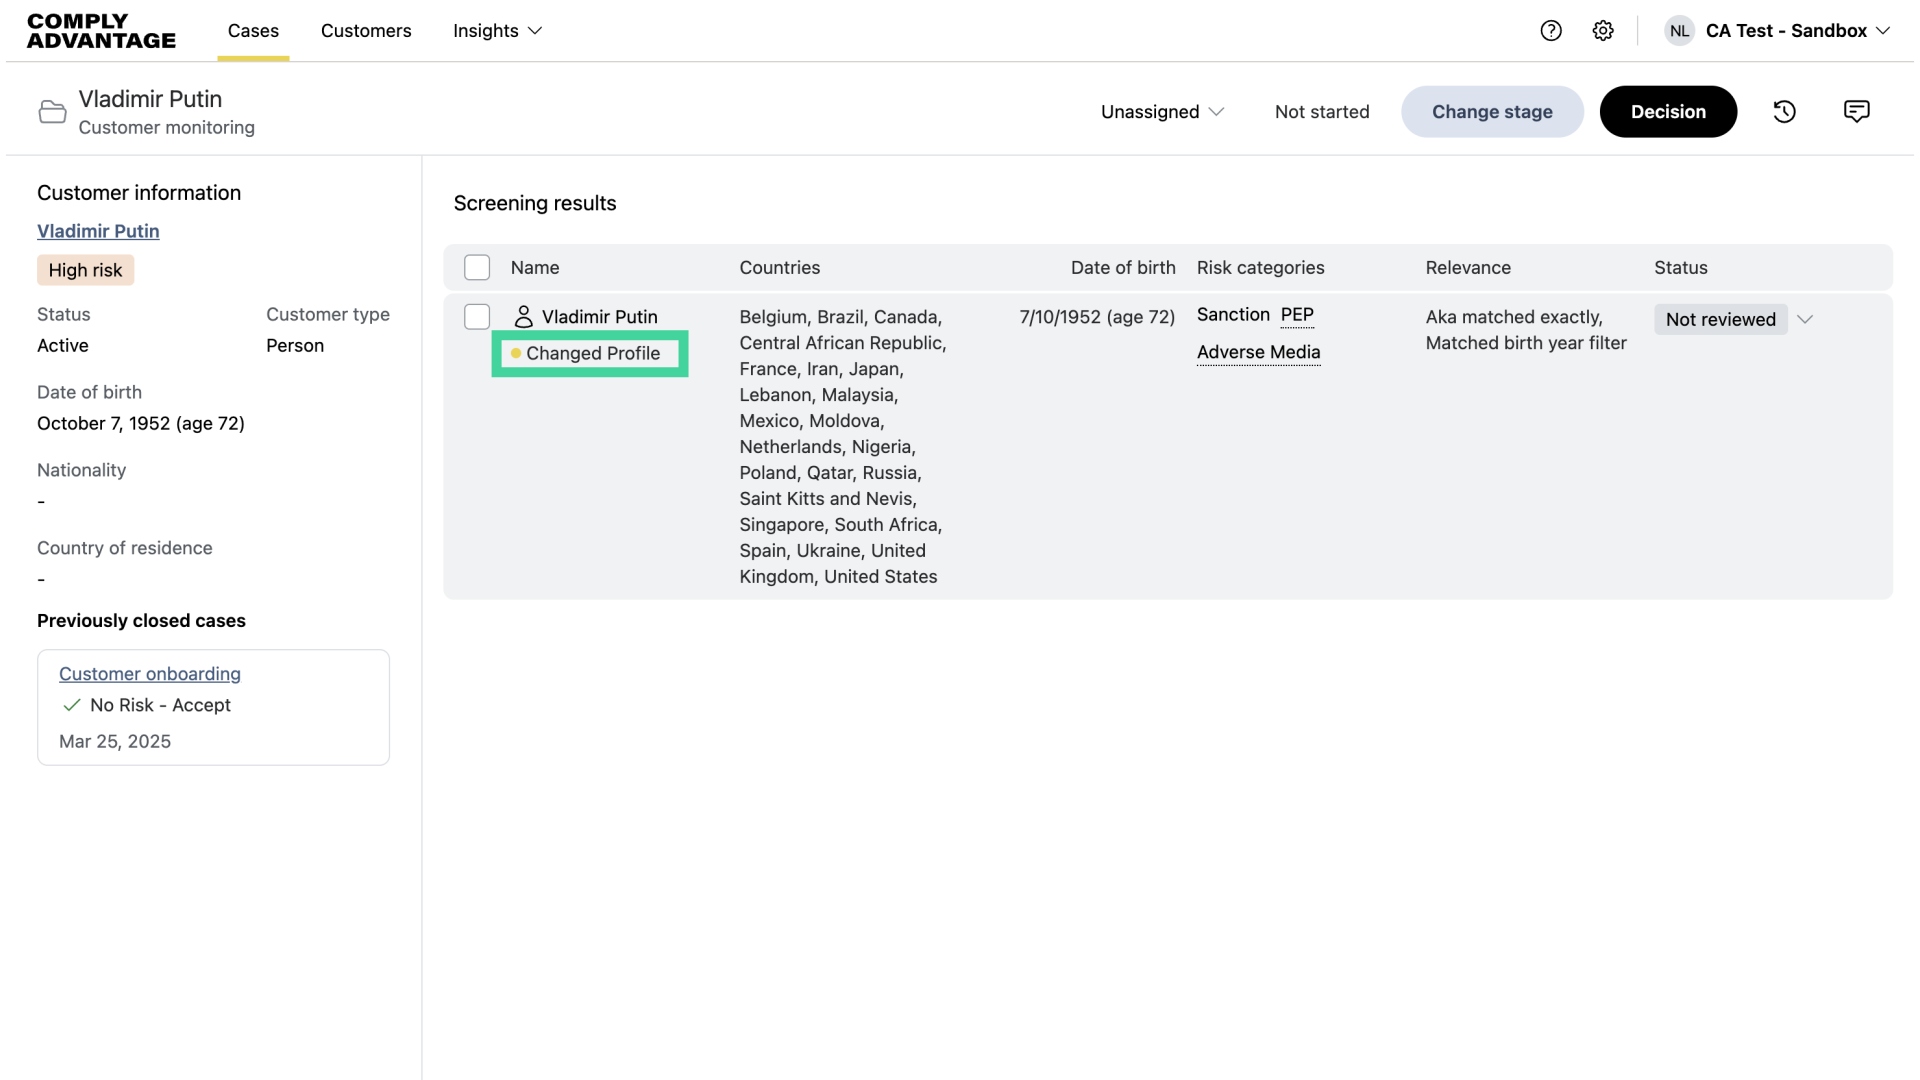
Task: Click the NL user avatar
Action: coord(1679,31)
